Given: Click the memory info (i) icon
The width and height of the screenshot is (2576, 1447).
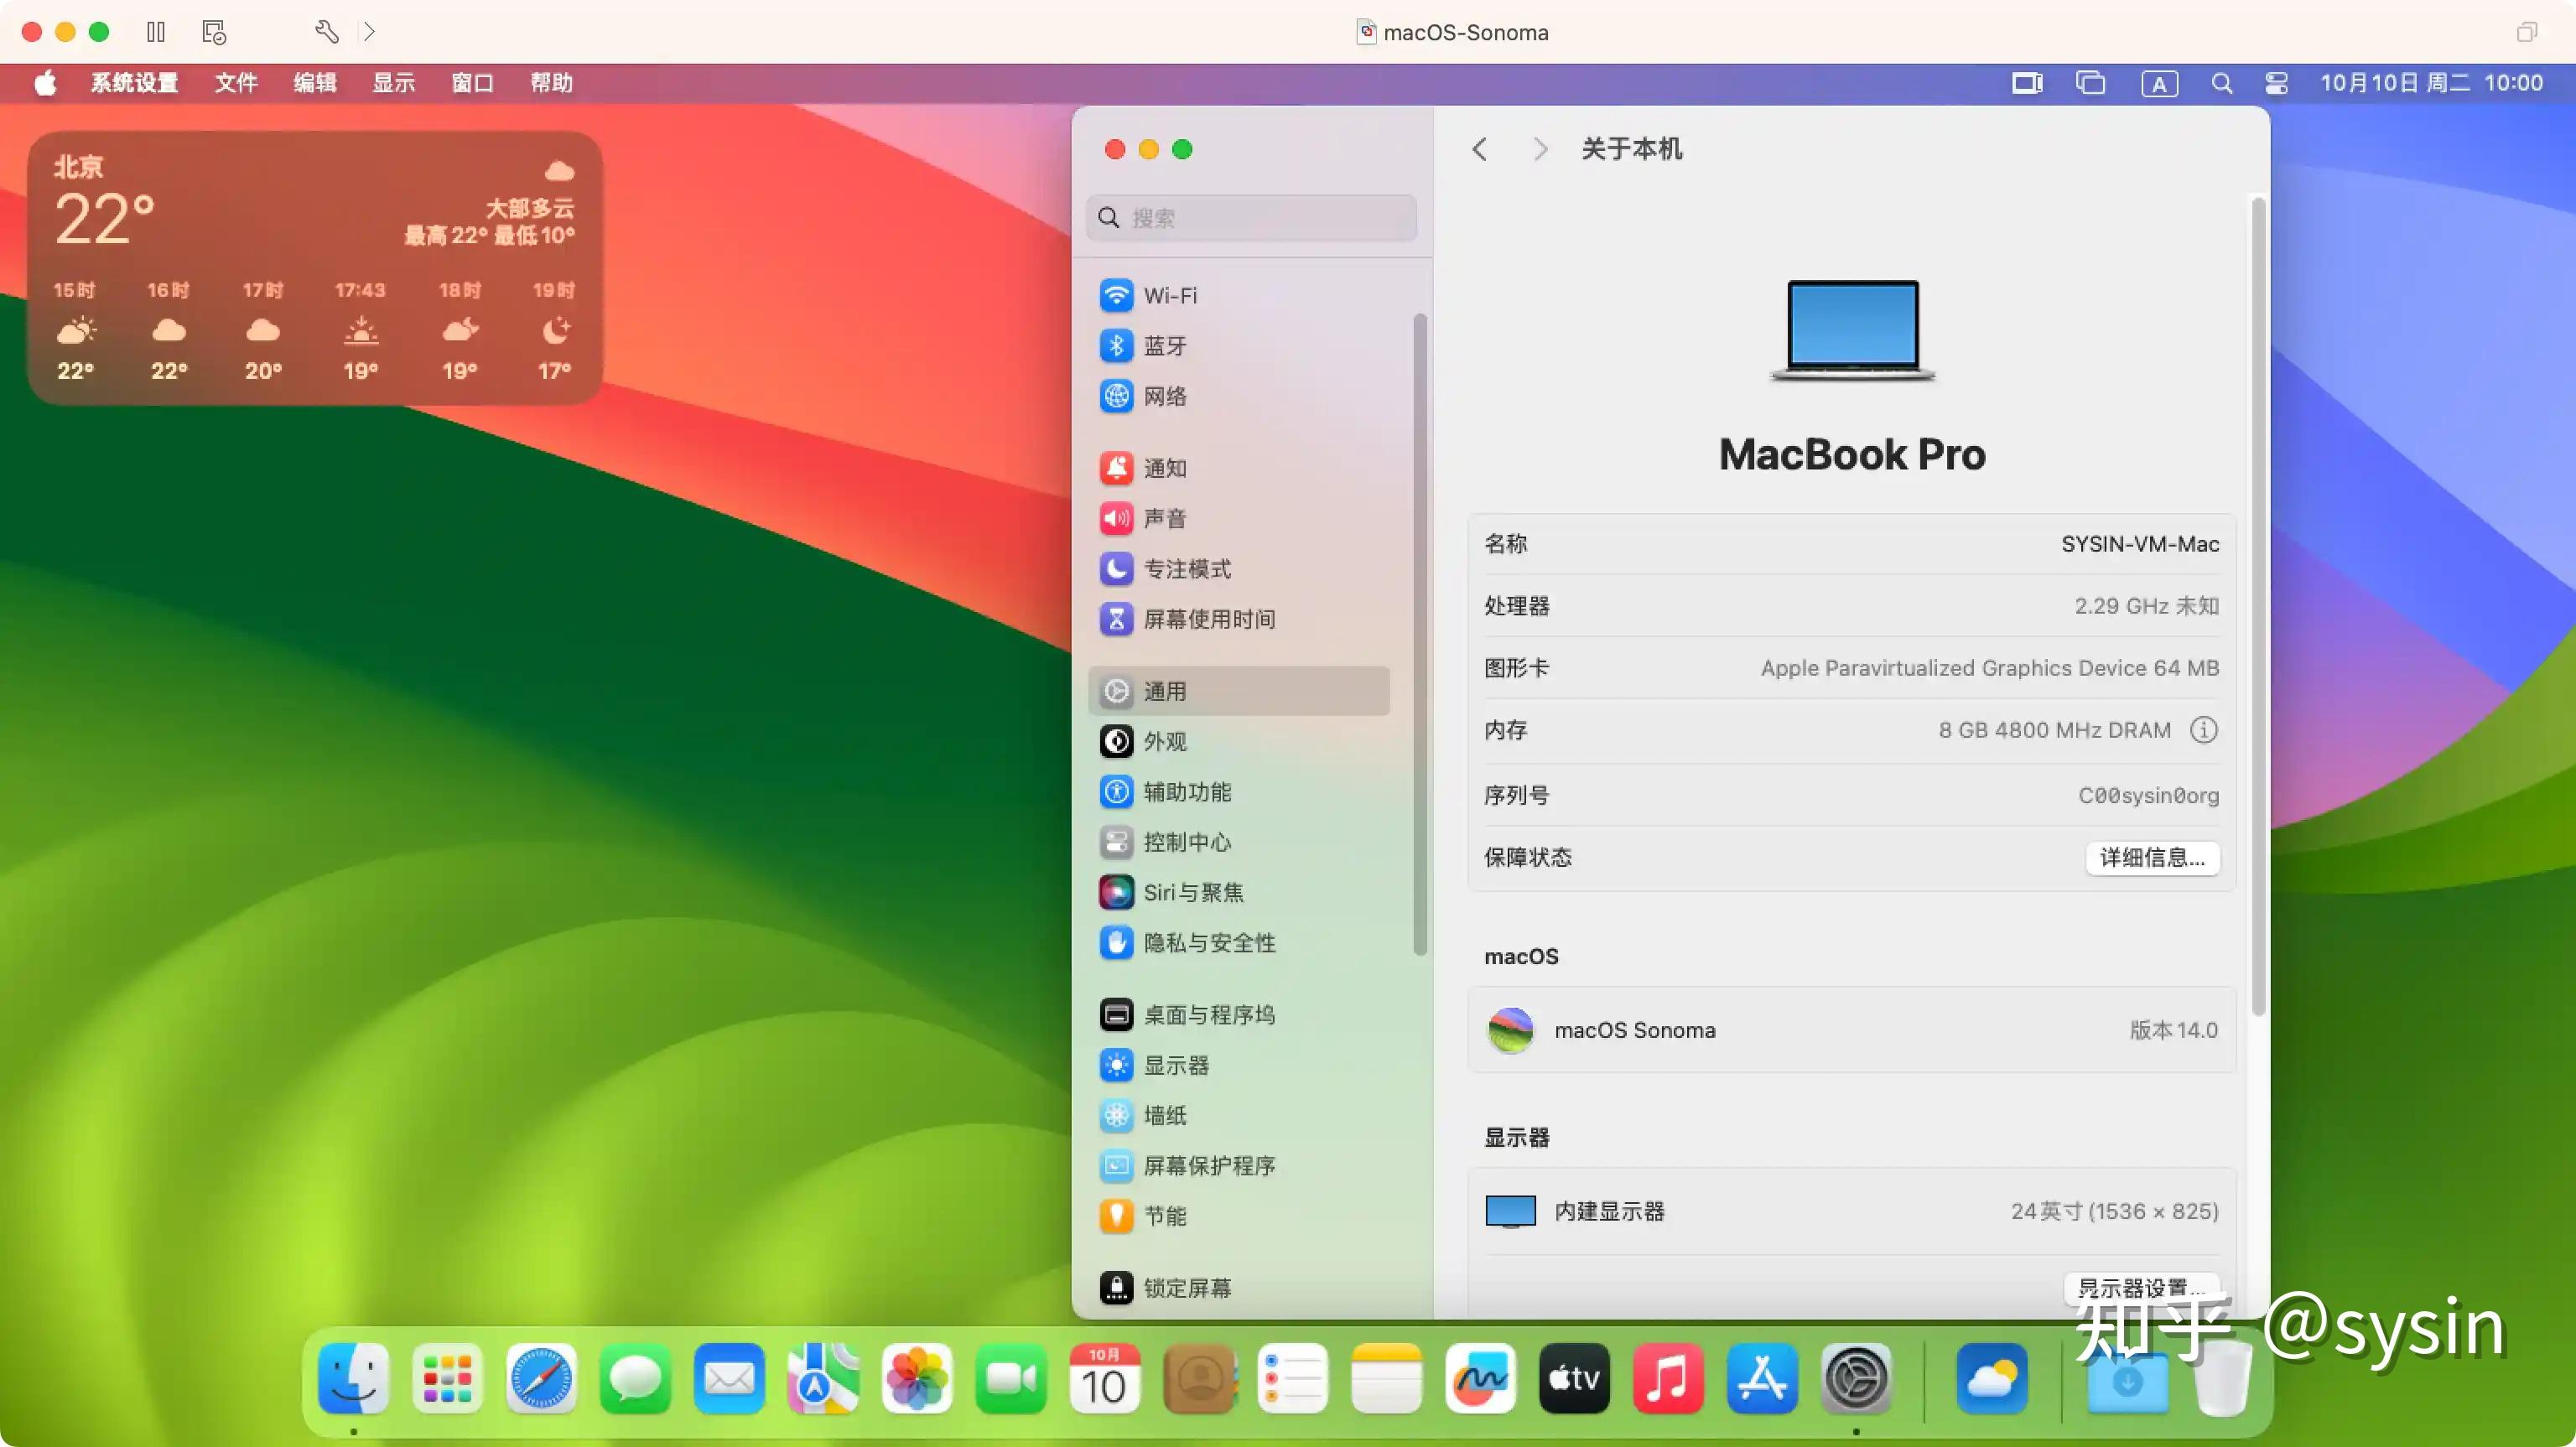Looking at the screenshot, I should point(2204,729).
